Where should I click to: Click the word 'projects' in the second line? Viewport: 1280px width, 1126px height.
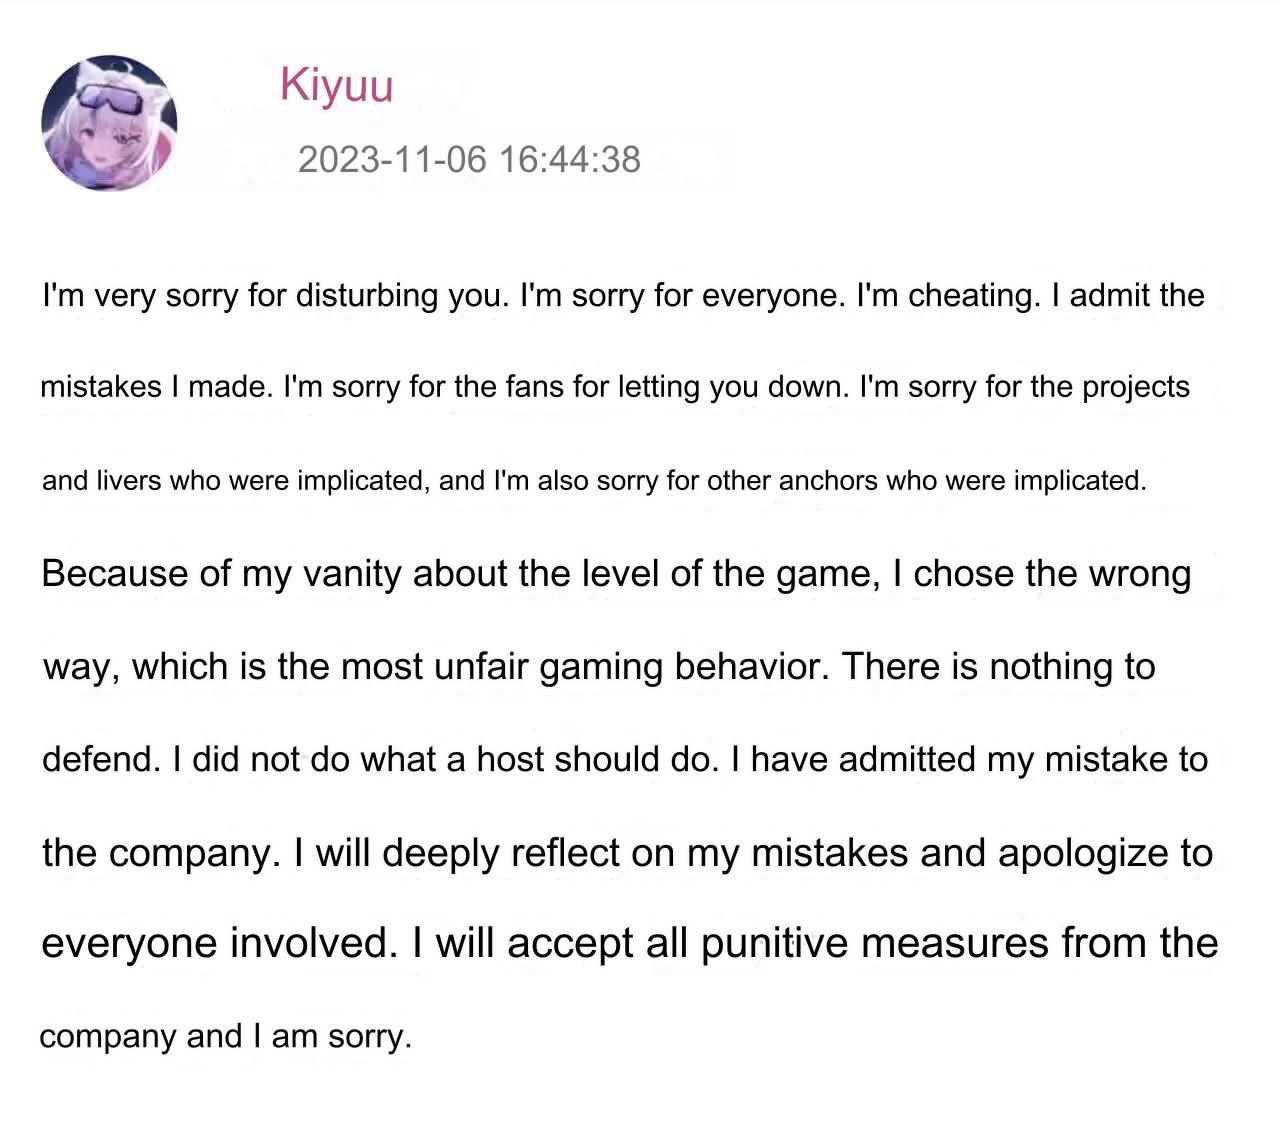pyautogui.click(x=1136, y=388)
